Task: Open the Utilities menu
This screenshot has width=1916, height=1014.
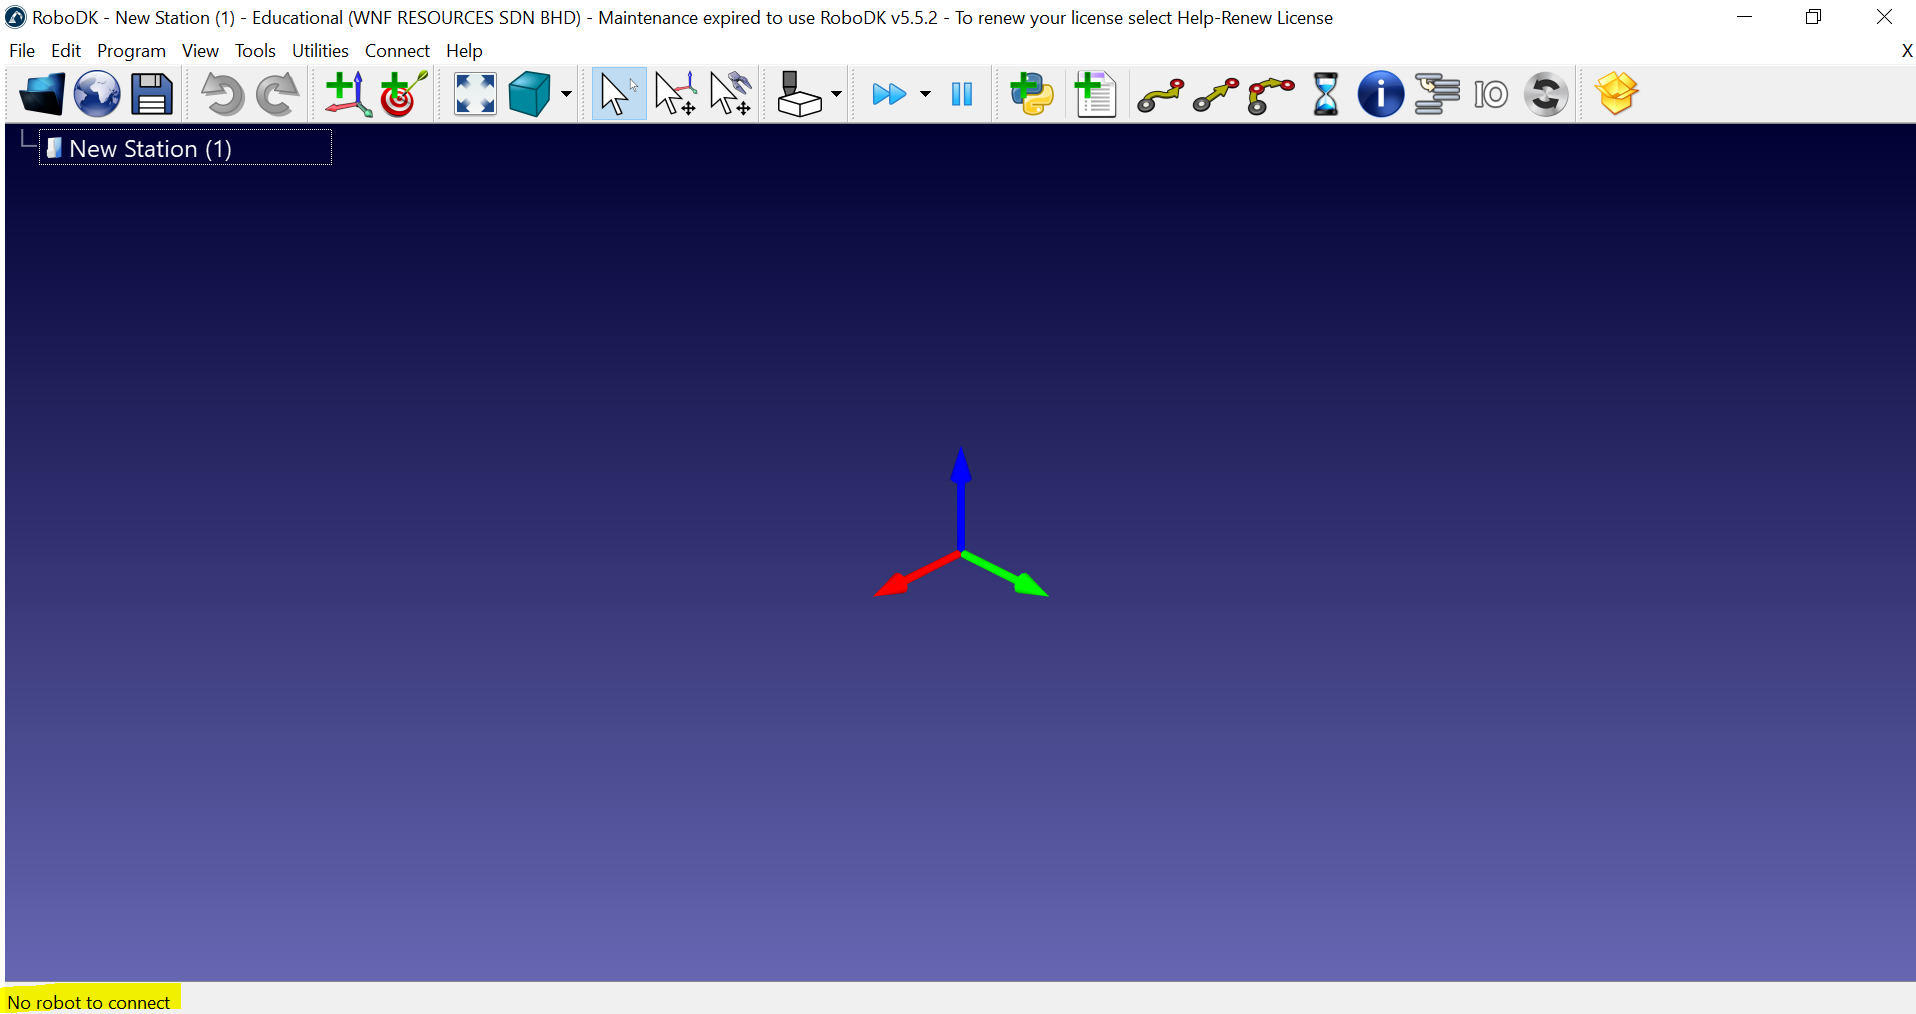Action: 320,51
